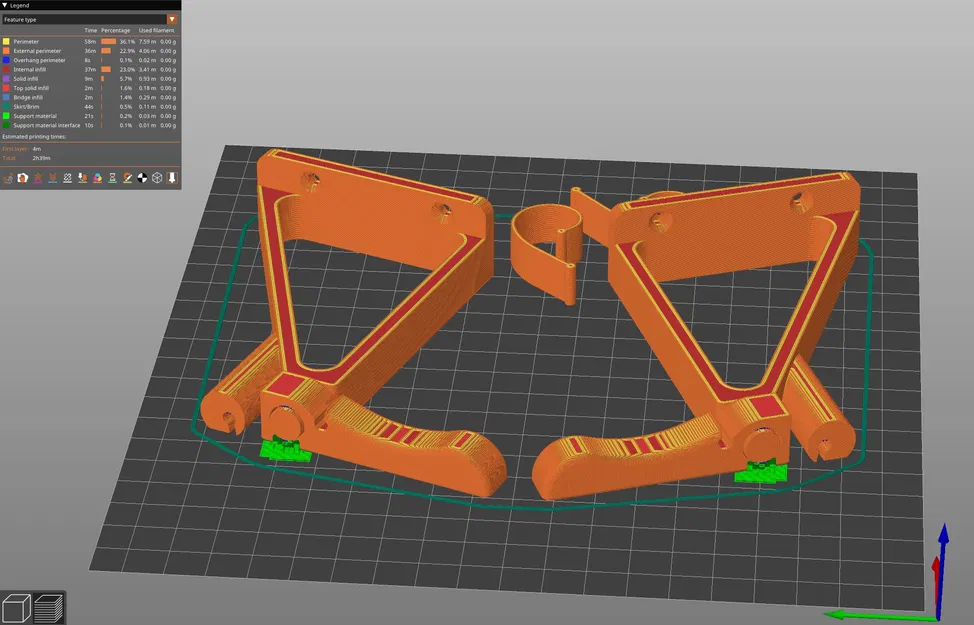Toggle the Color changes icon
974x625 pixels.
click(98, 178)
